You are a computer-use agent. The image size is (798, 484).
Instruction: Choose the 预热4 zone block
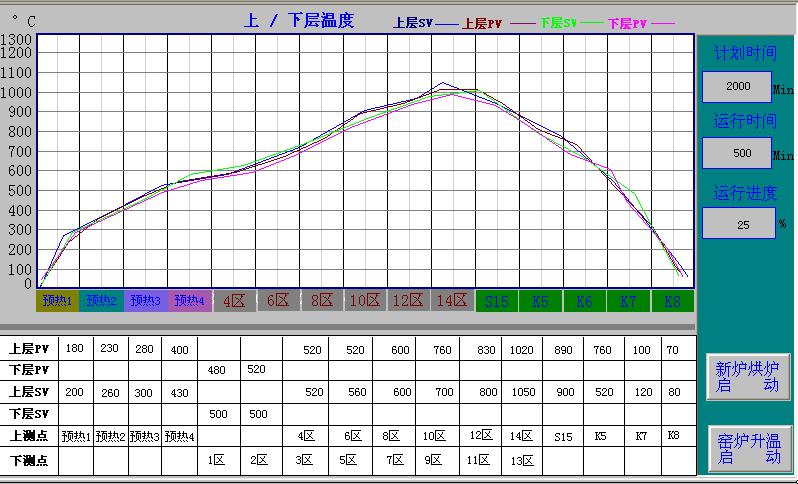pos(189,300)
